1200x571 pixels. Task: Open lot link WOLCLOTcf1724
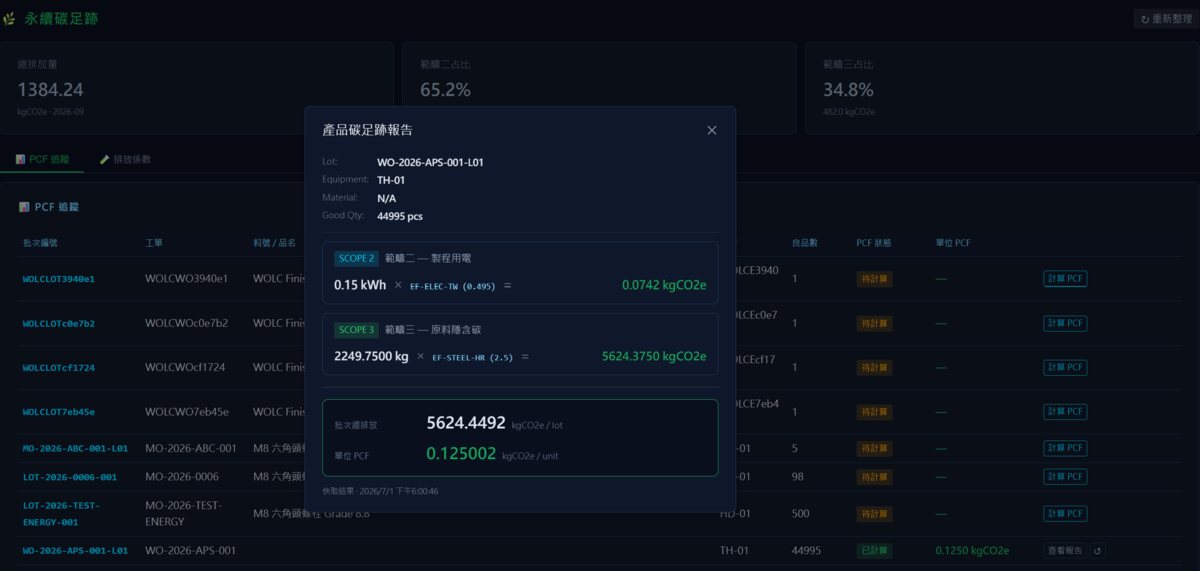(59, 367)
